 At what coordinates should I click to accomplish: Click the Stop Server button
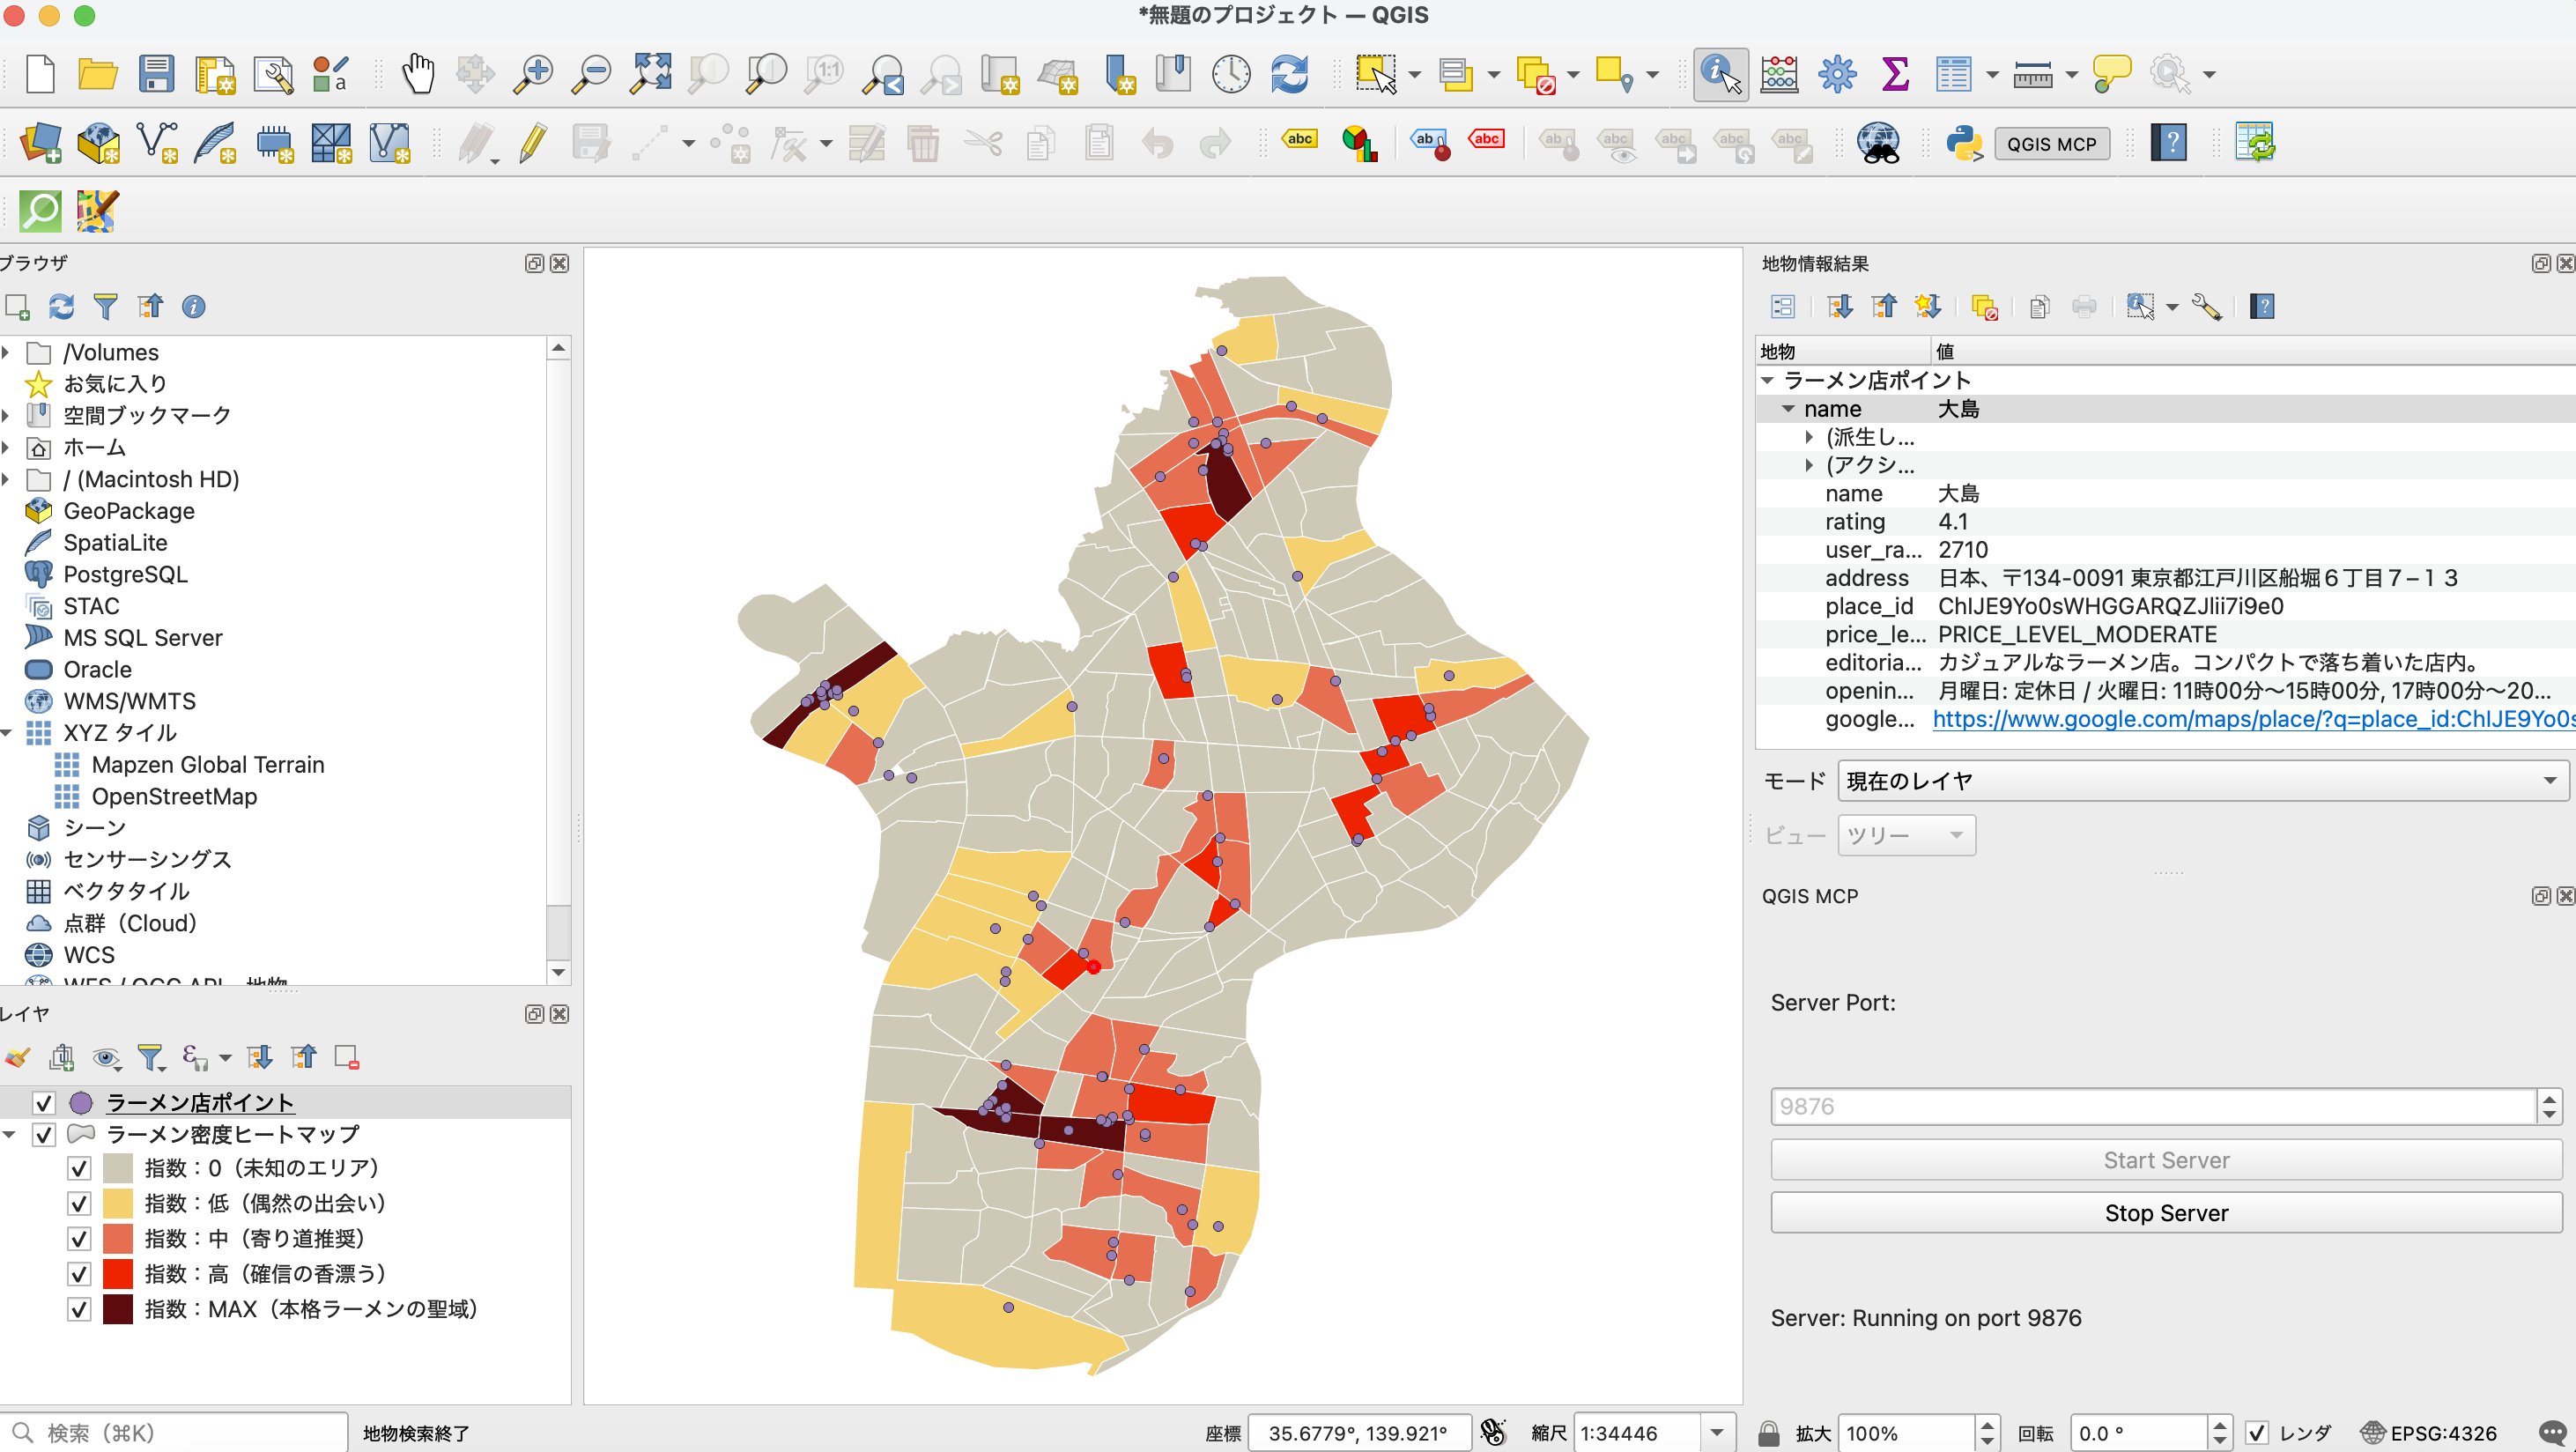(x=2166, y=1212)
